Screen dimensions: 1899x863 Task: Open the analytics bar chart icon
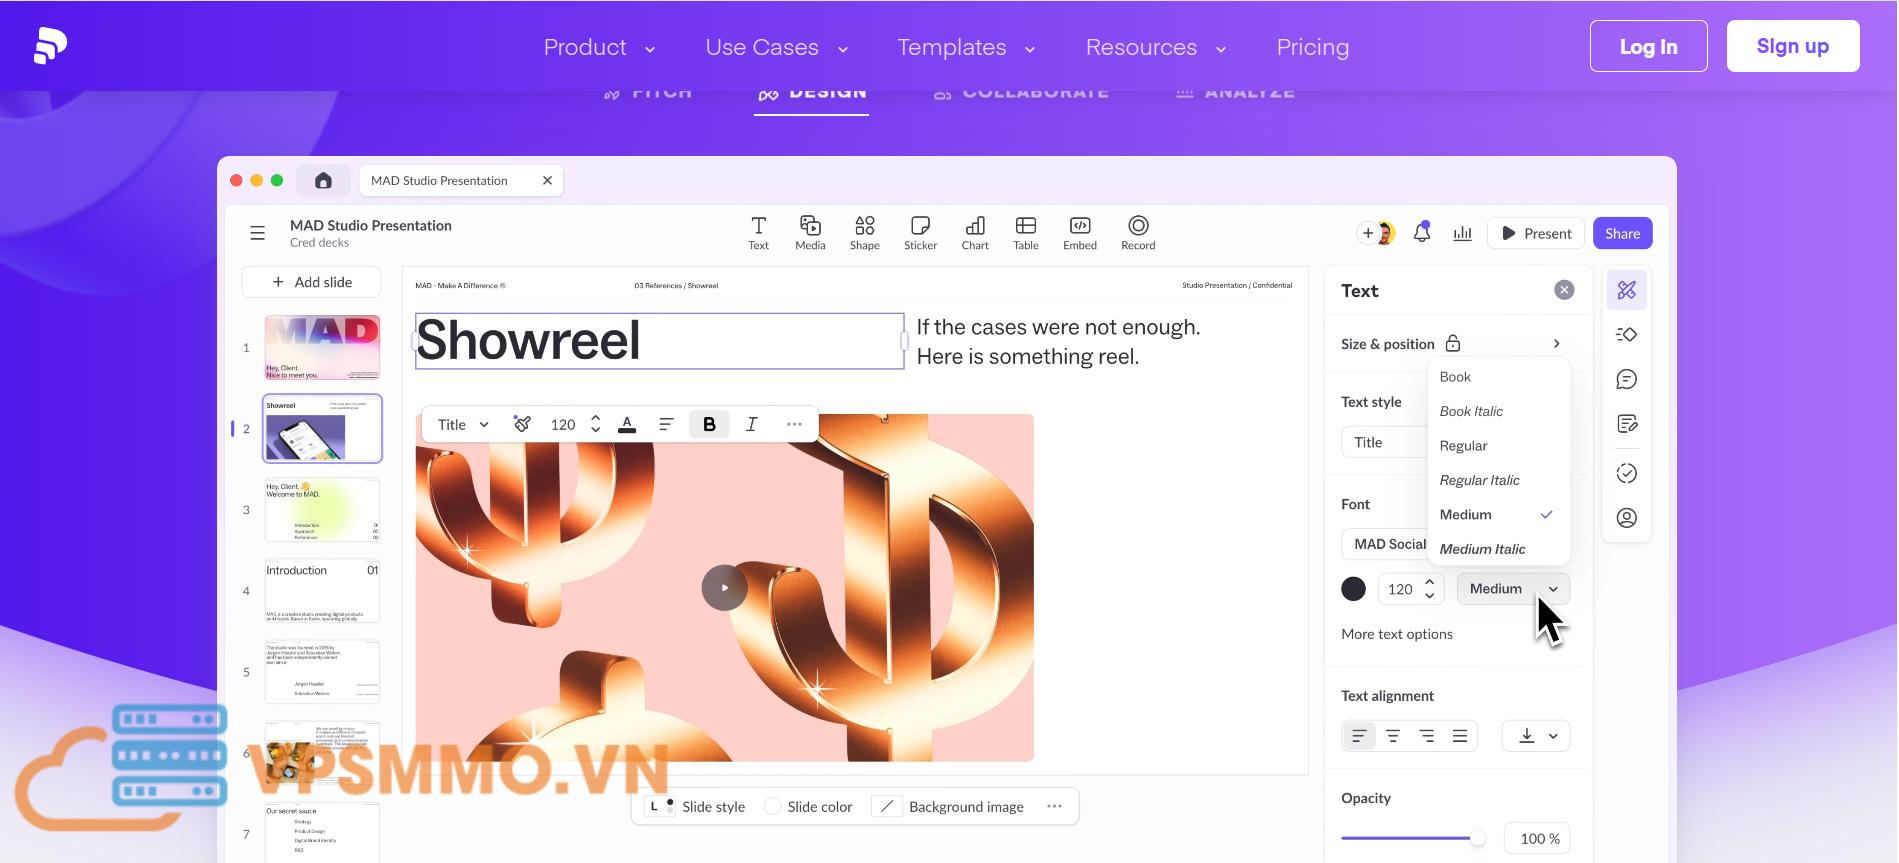point(1462,233)
